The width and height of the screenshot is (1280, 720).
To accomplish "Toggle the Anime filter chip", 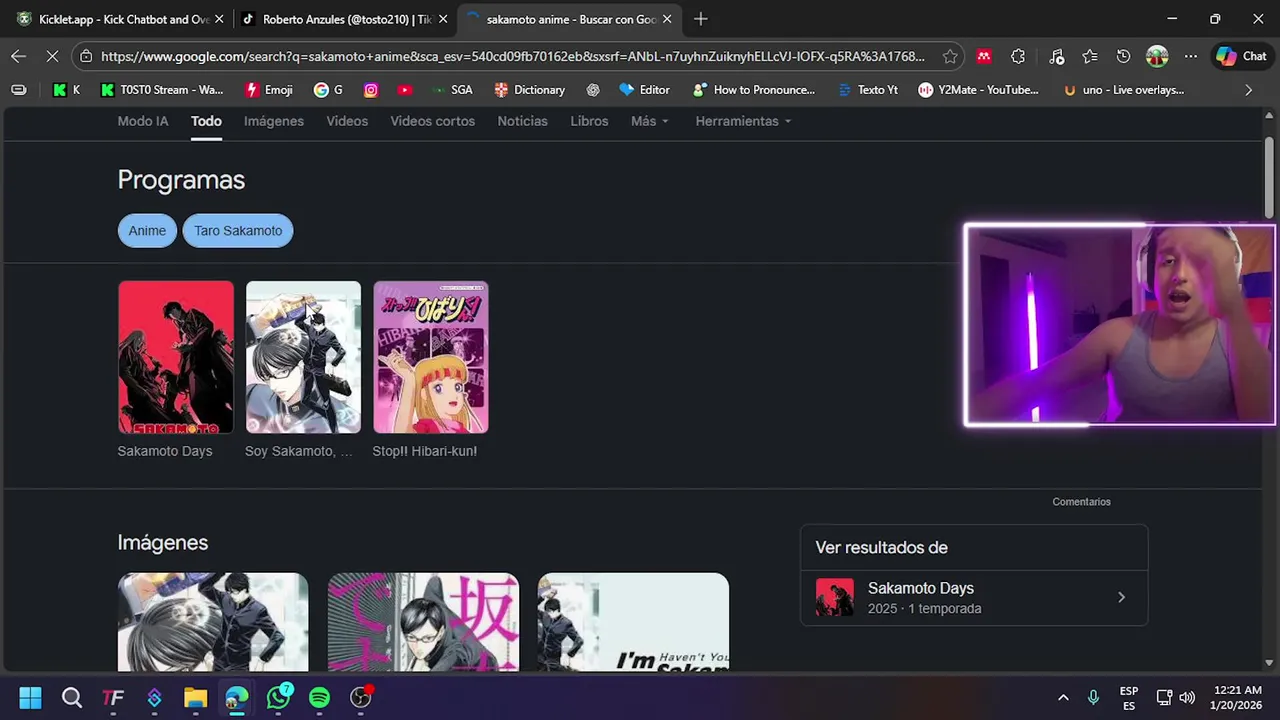I will [x=147, y=230].
